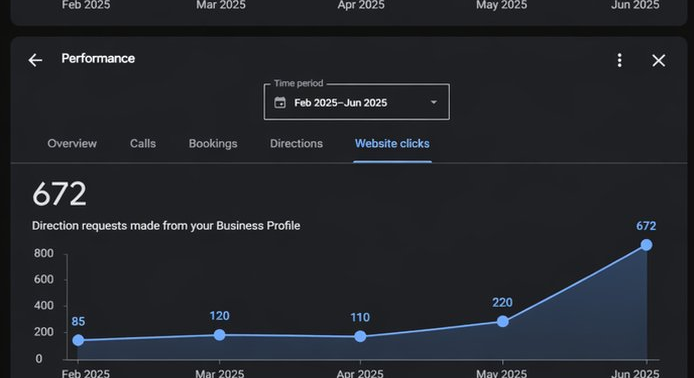Image resolution: width=694 pixels, height=378 pixels.
Task: Click the 120 value label on chart
Action: point(220,316)
